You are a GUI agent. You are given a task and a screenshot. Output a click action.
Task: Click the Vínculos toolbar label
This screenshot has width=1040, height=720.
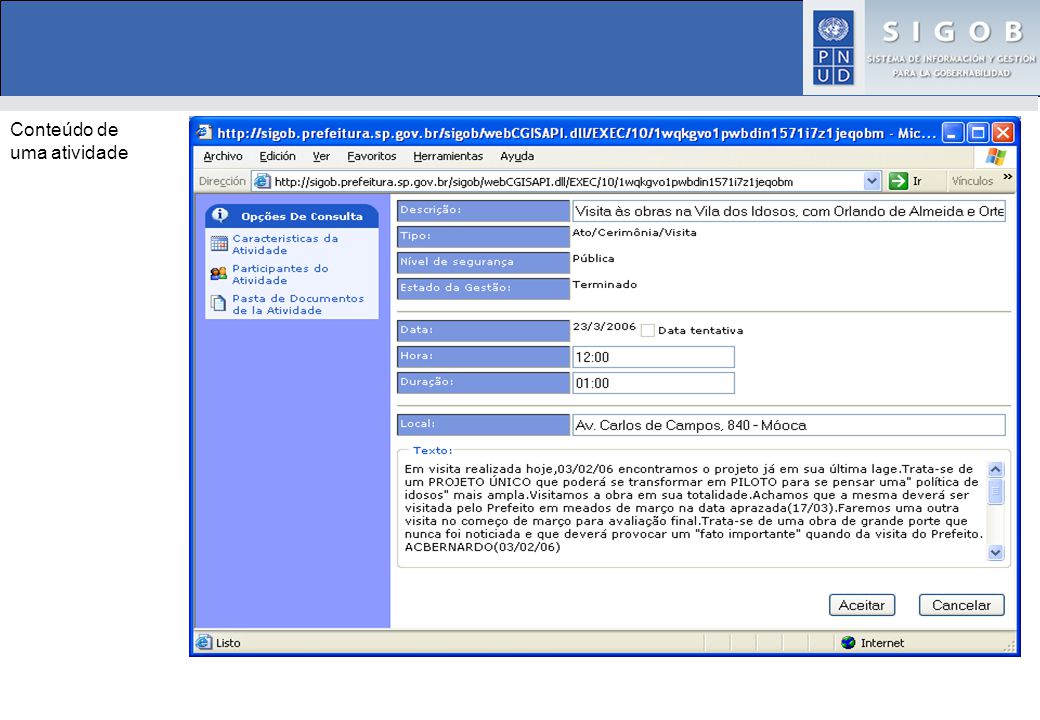coord(972,181)
